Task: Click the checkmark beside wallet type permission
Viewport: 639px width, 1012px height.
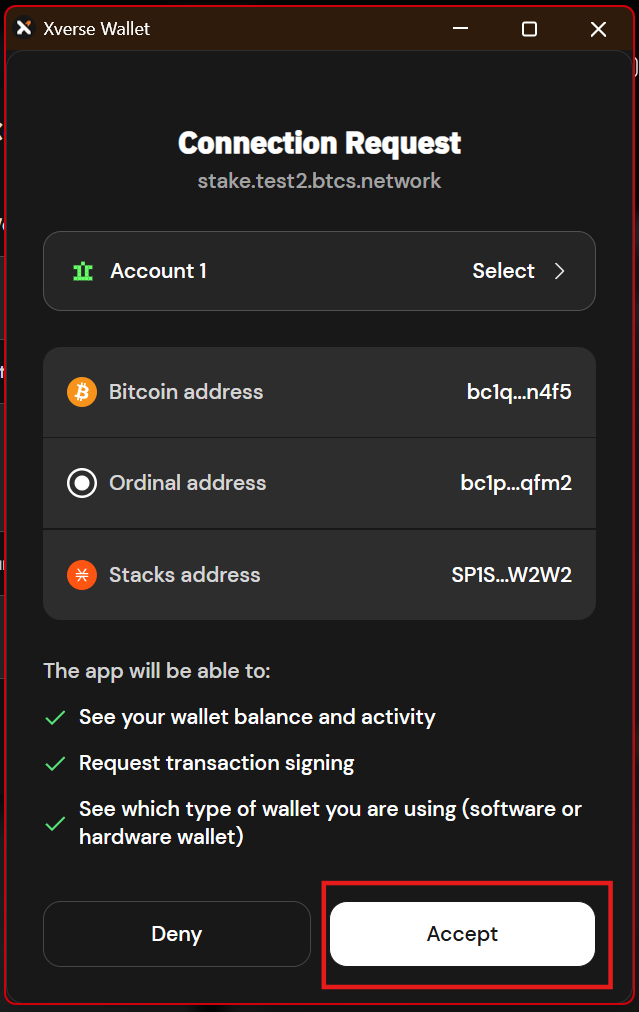Action: pyautogui.click(x=55, y=823)
